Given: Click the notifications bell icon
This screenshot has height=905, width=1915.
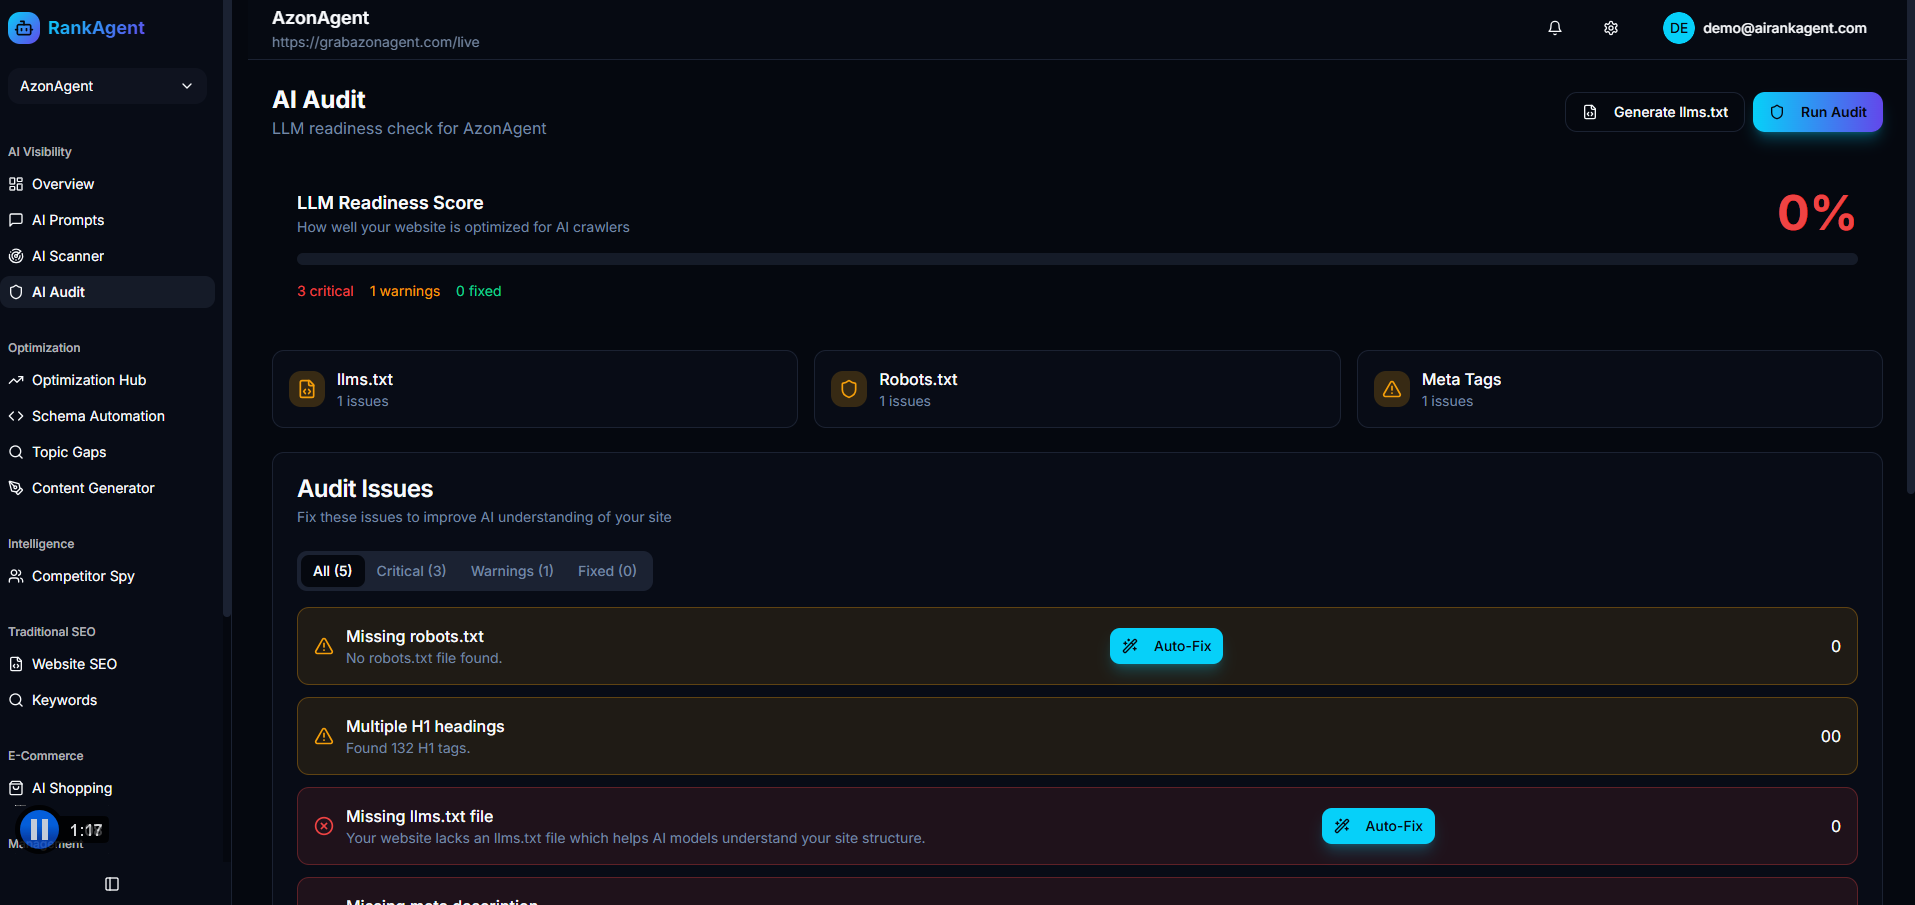Looking at the screenshot, I should 1554,28.
